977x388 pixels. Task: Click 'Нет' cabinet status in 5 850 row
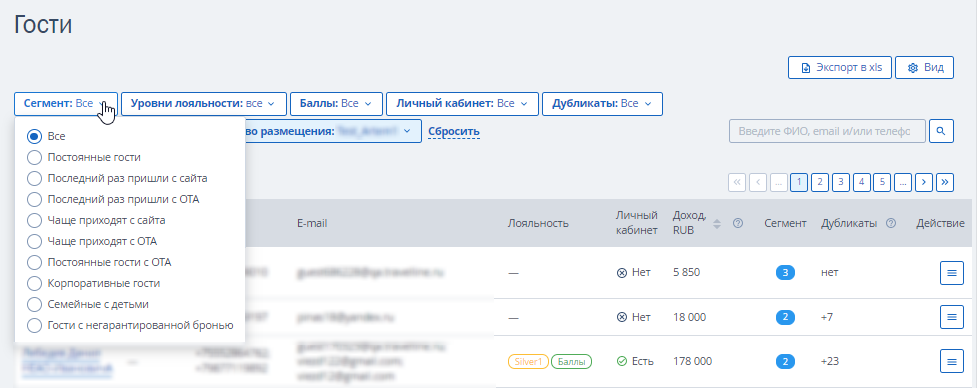[633, 273]
